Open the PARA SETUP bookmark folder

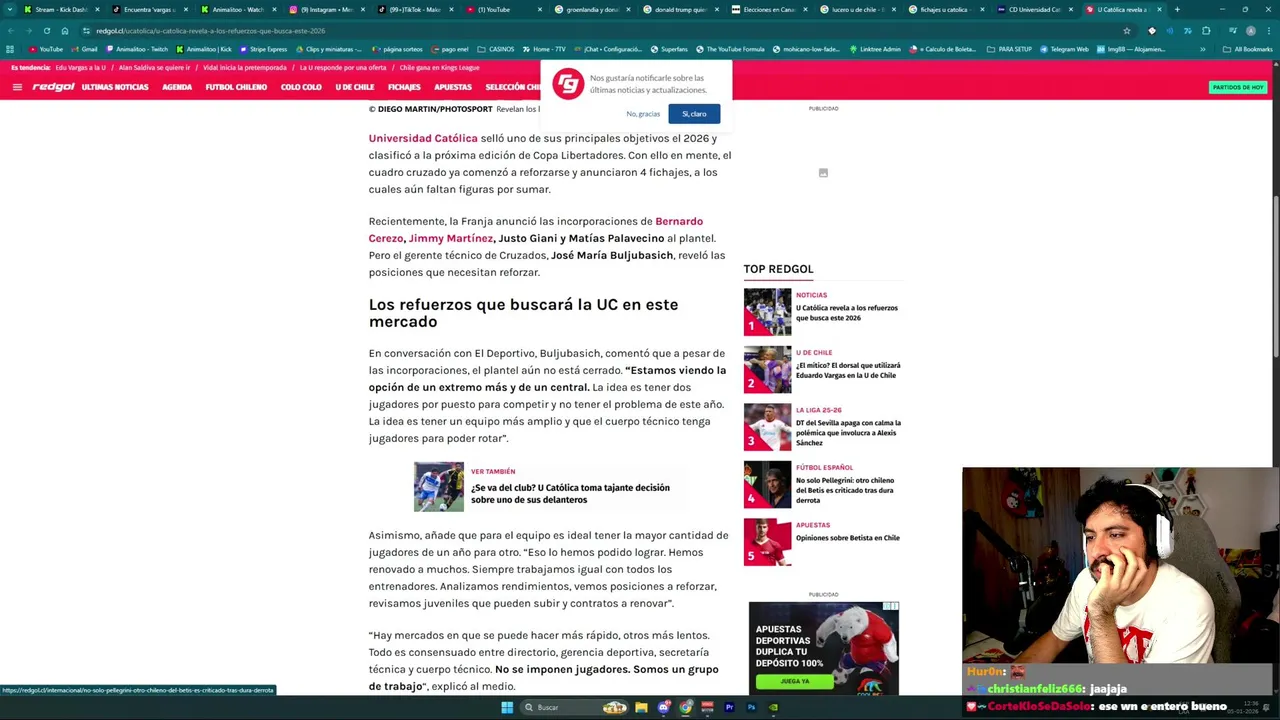(1009, 49)
